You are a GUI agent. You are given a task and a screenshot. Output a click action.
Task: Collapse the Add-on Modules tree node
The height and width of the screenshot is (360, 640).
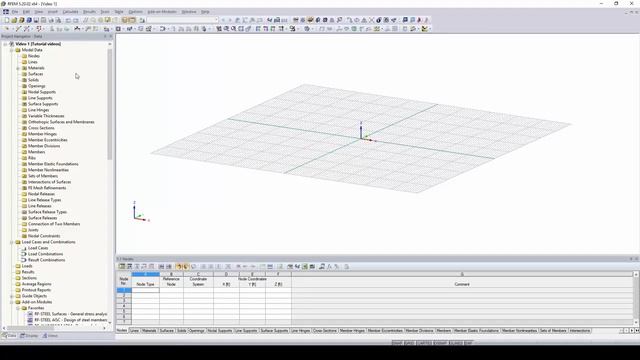pos(12,302)
